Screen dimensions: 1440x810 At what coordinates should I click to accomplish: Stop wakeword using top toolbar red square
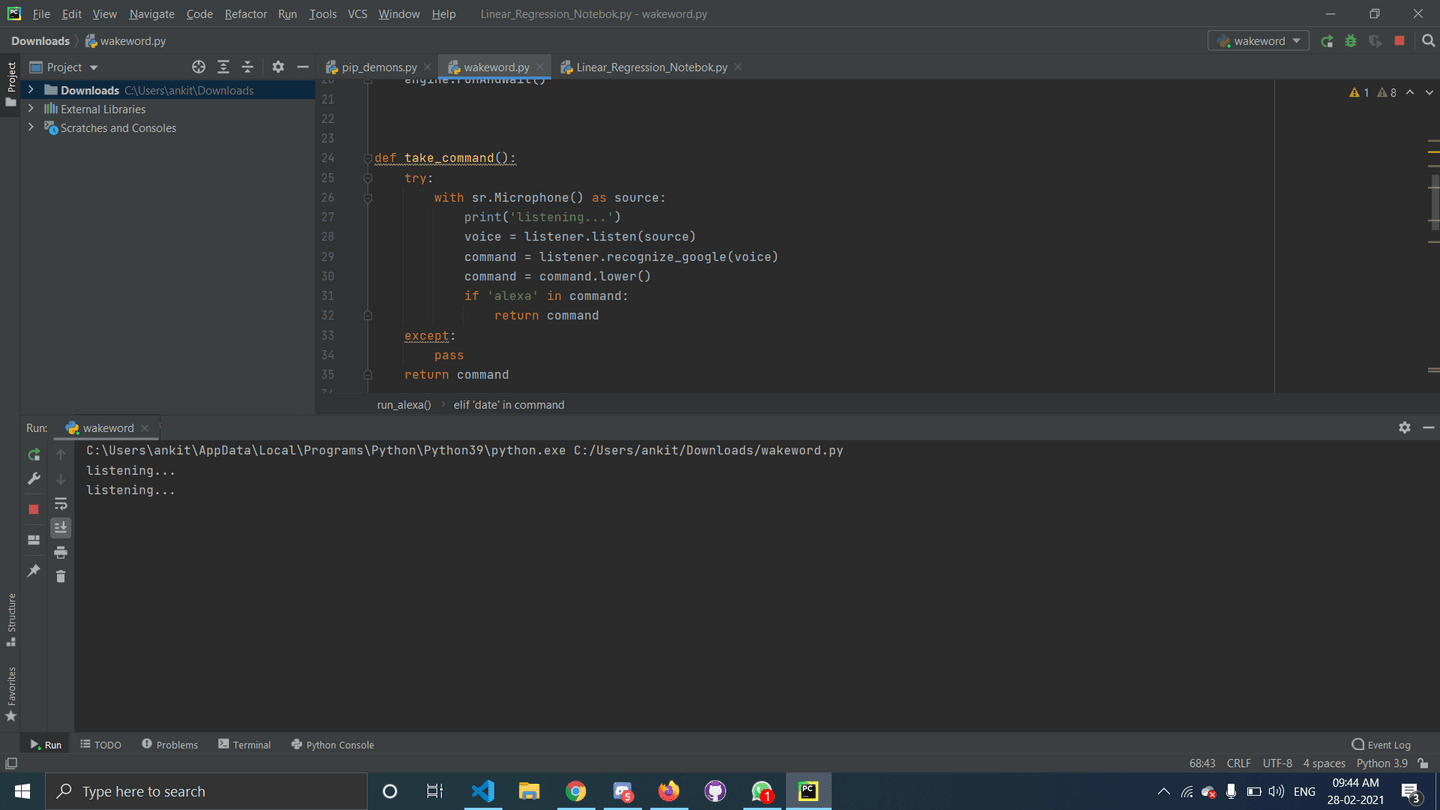[x=1399, y=41]
